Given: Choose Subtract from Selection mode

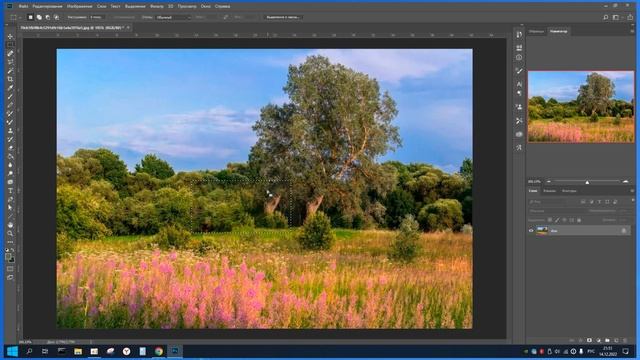Looking at the screenshot, I should pos(48,17).
